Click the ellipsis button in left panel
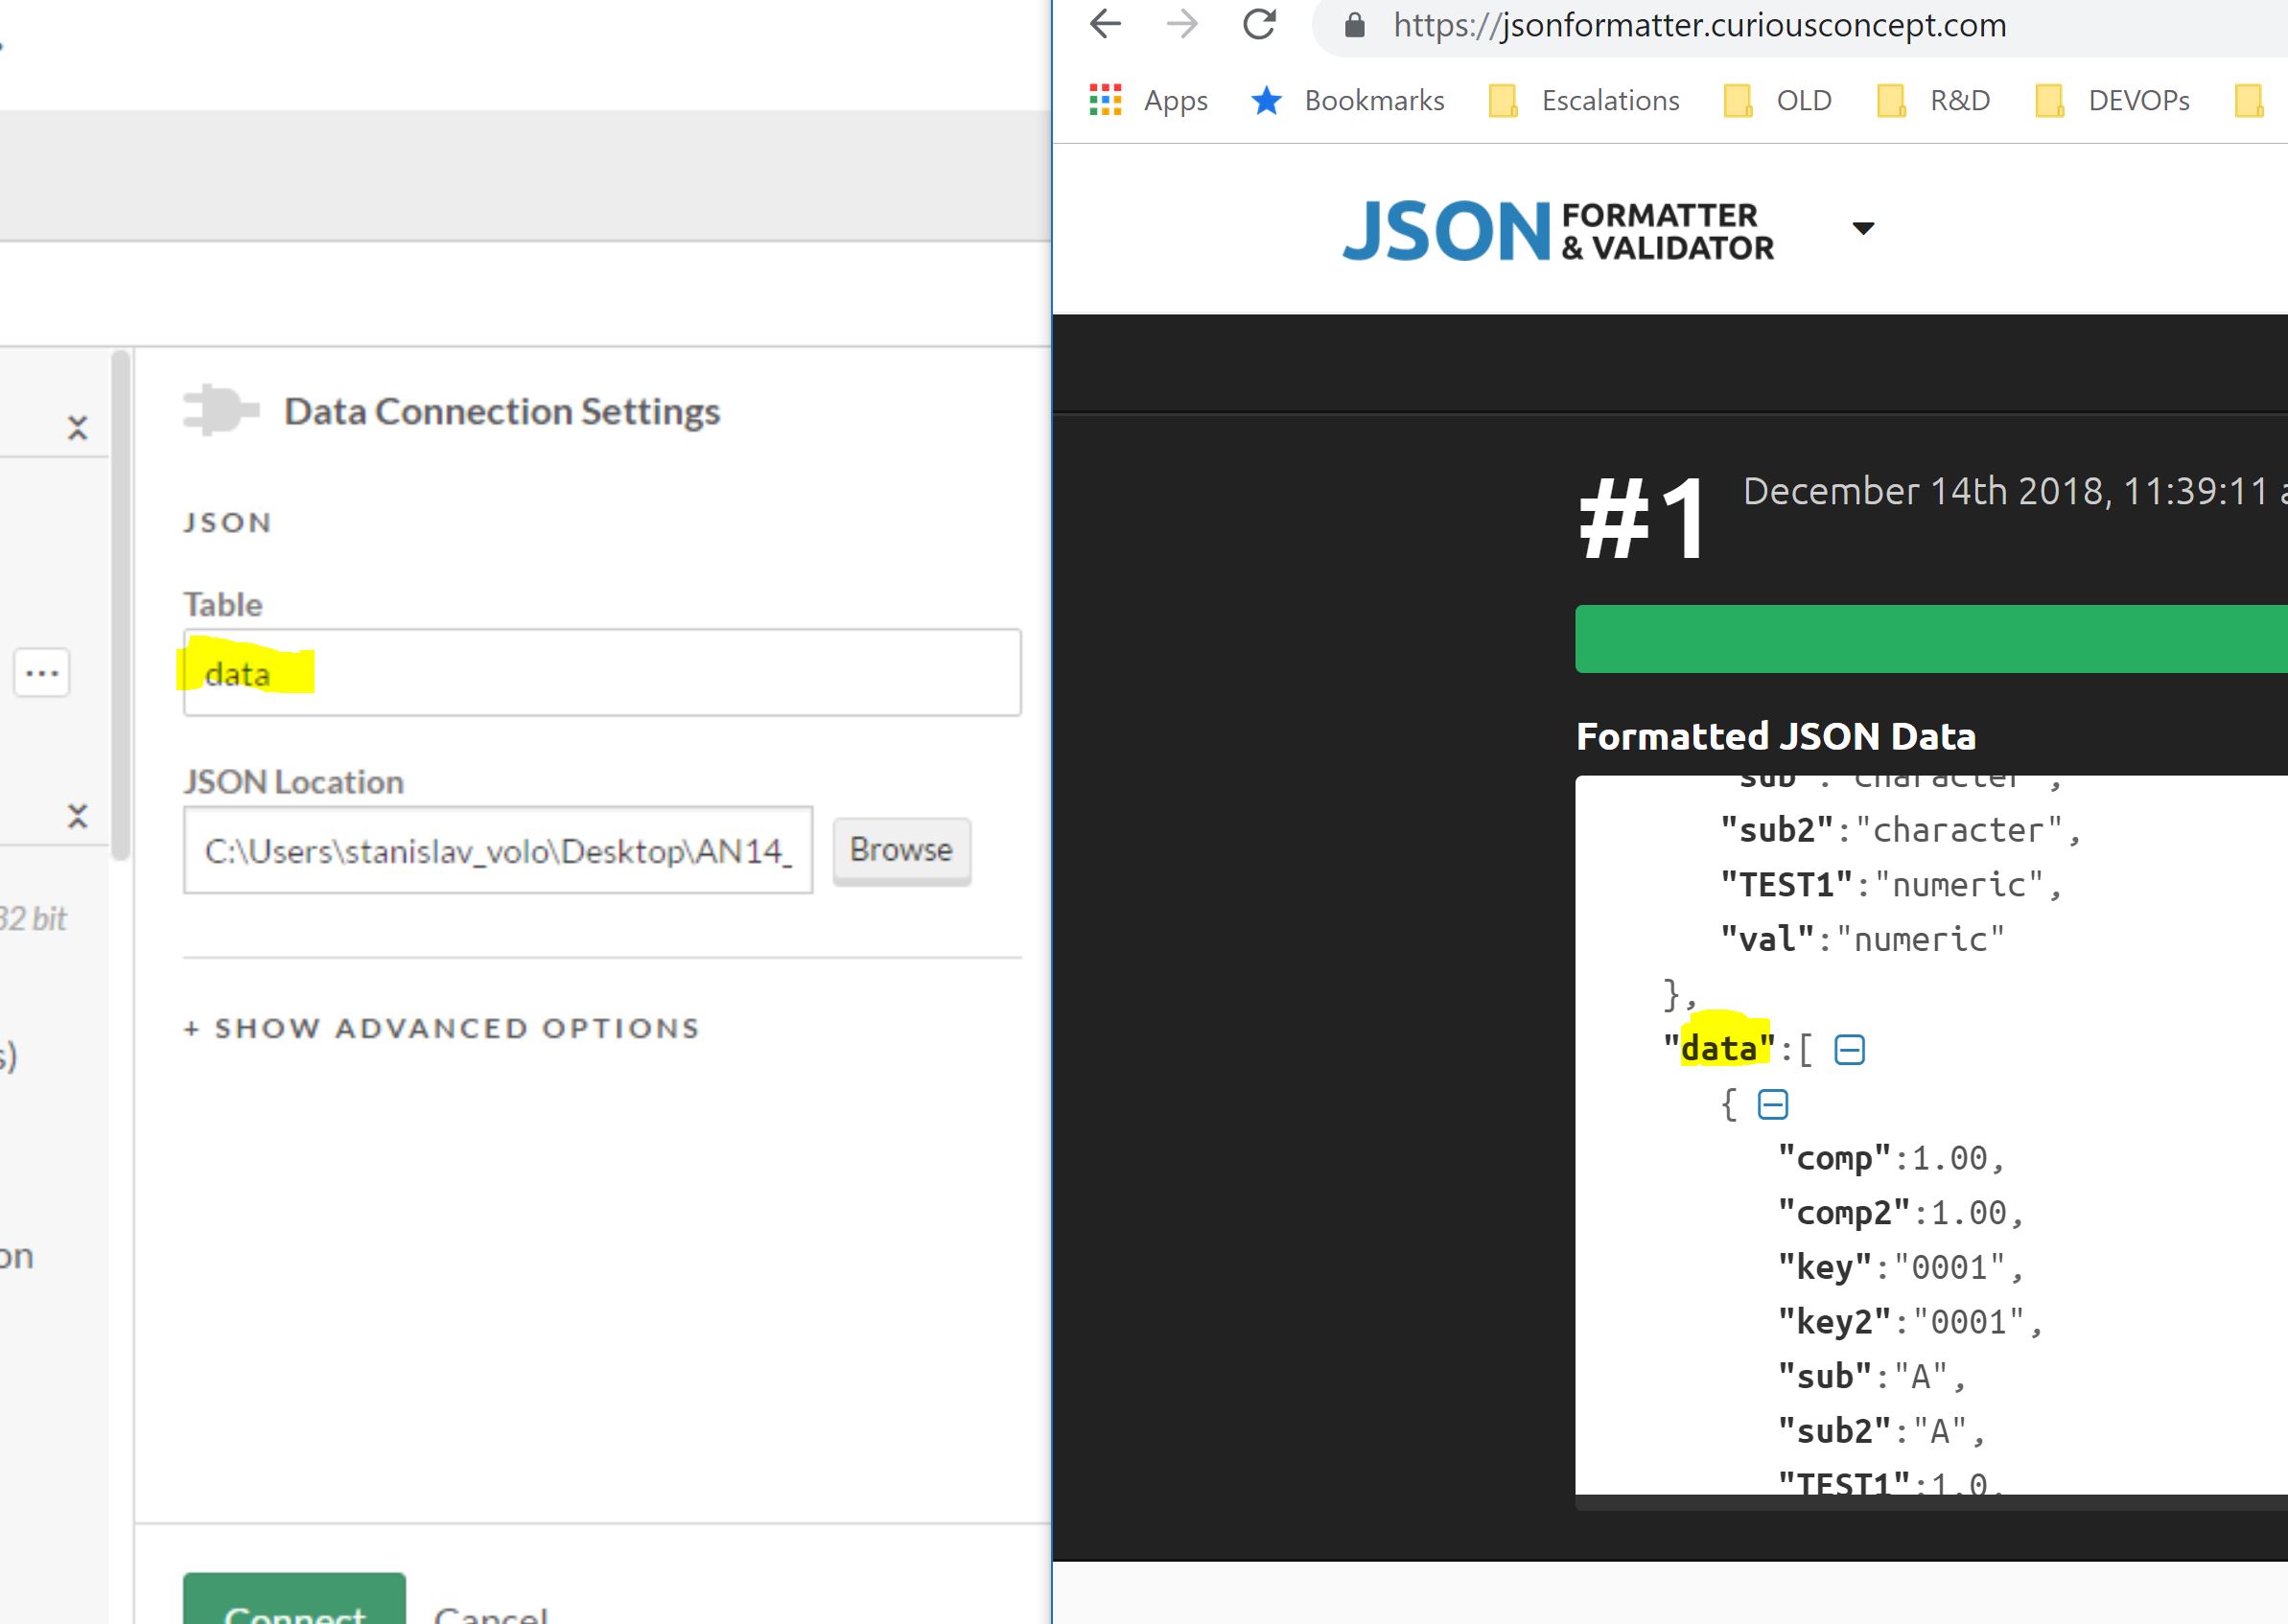 (x=42, y=673)
